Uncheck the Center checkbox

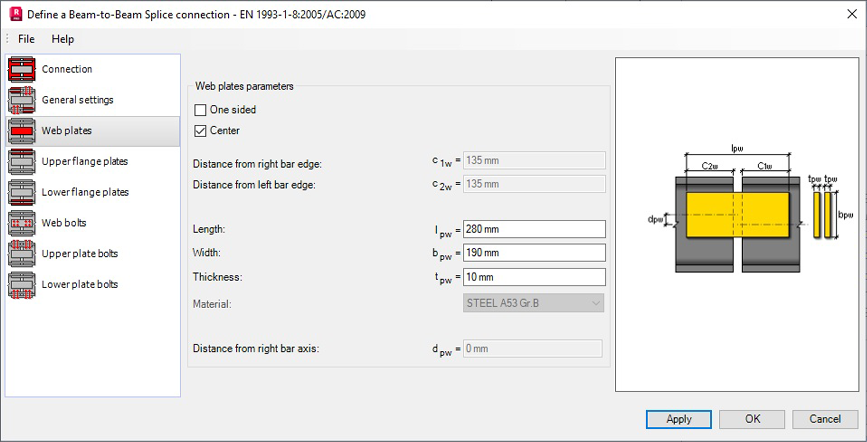(201, 131)
